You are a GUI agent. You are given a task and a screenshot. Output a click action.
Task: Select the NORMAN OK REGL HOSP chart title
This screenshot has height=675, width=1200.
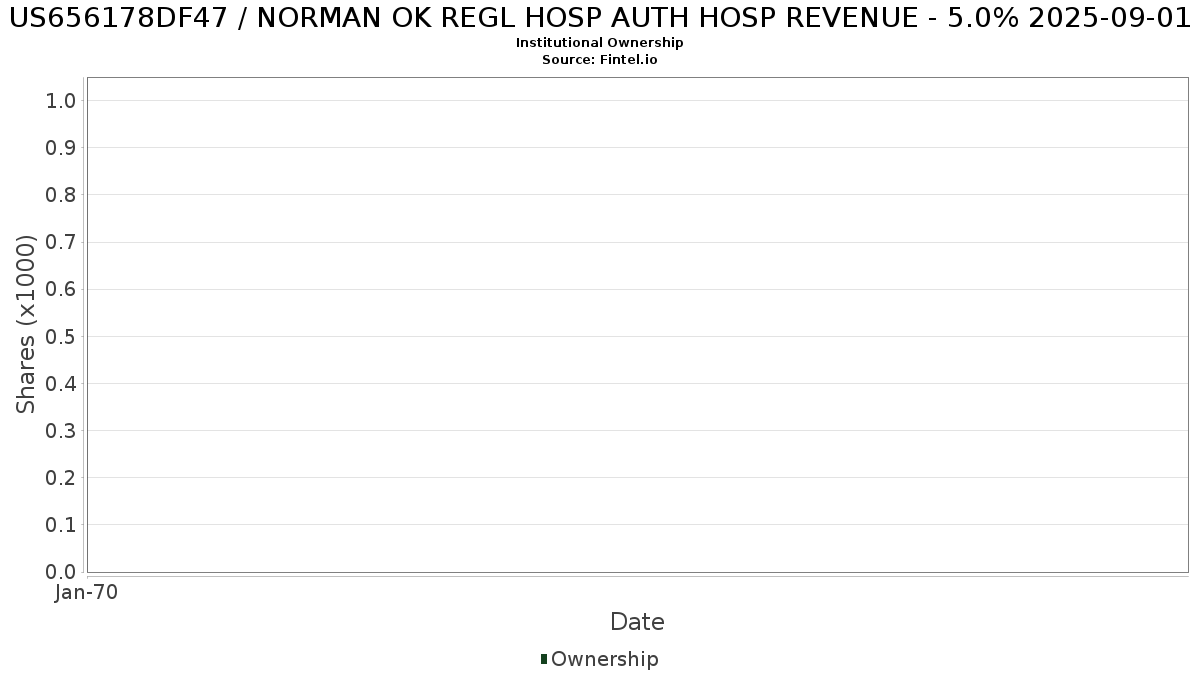tap(600, 18)
